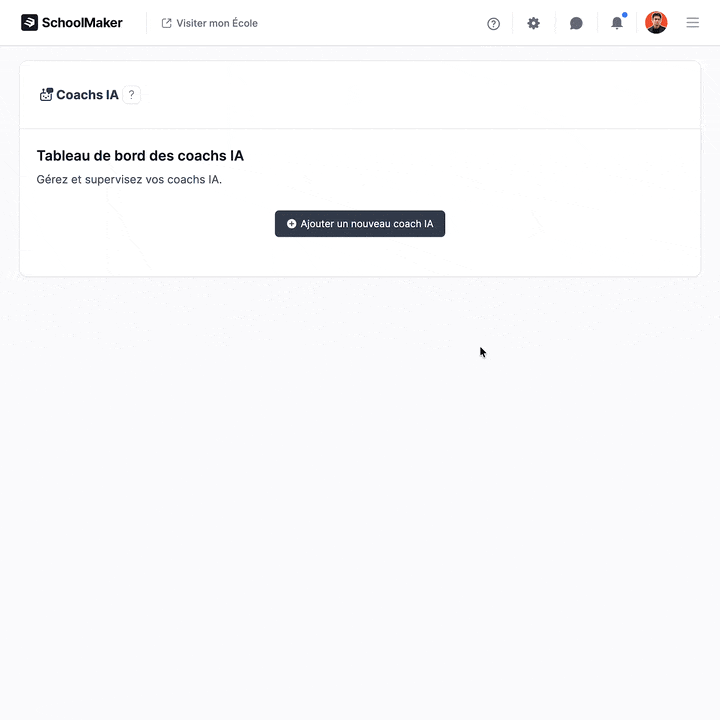Open the help circle icon in top bar
Viewport: 720px width, 720px height.
[493, 23]
